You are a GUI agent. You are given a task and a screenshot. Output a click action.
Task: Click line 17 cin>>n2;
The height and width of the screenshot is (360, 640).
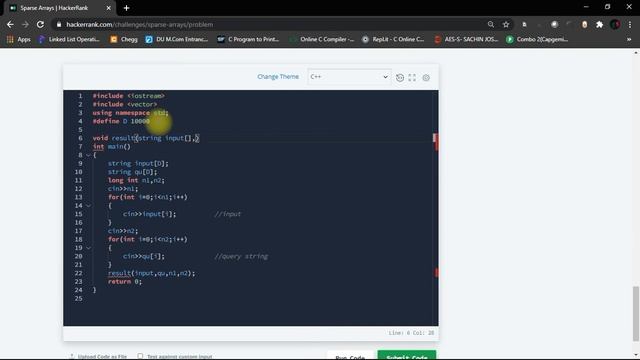(123, 231)
